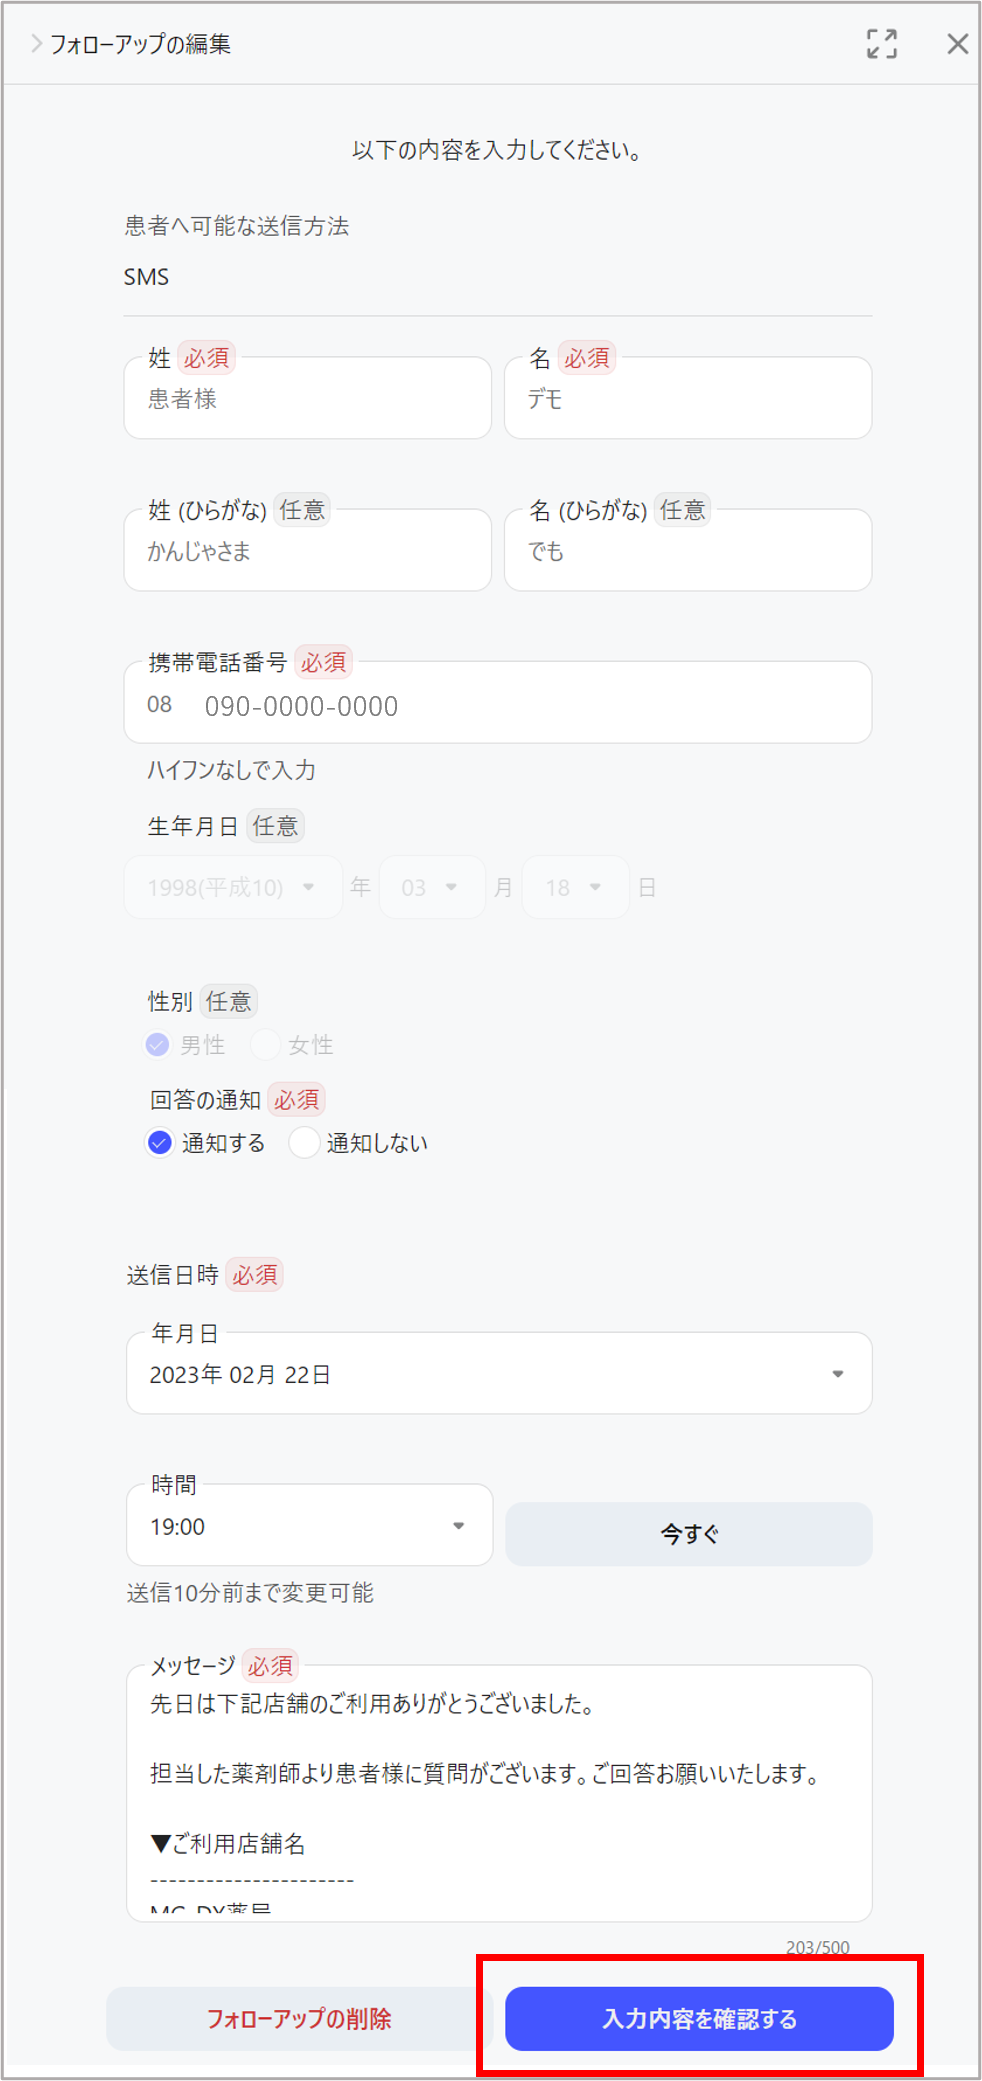The height and width of the screenshot is (2081, 982).
Task: Click the 姓 surname input field
Action: 307,399
